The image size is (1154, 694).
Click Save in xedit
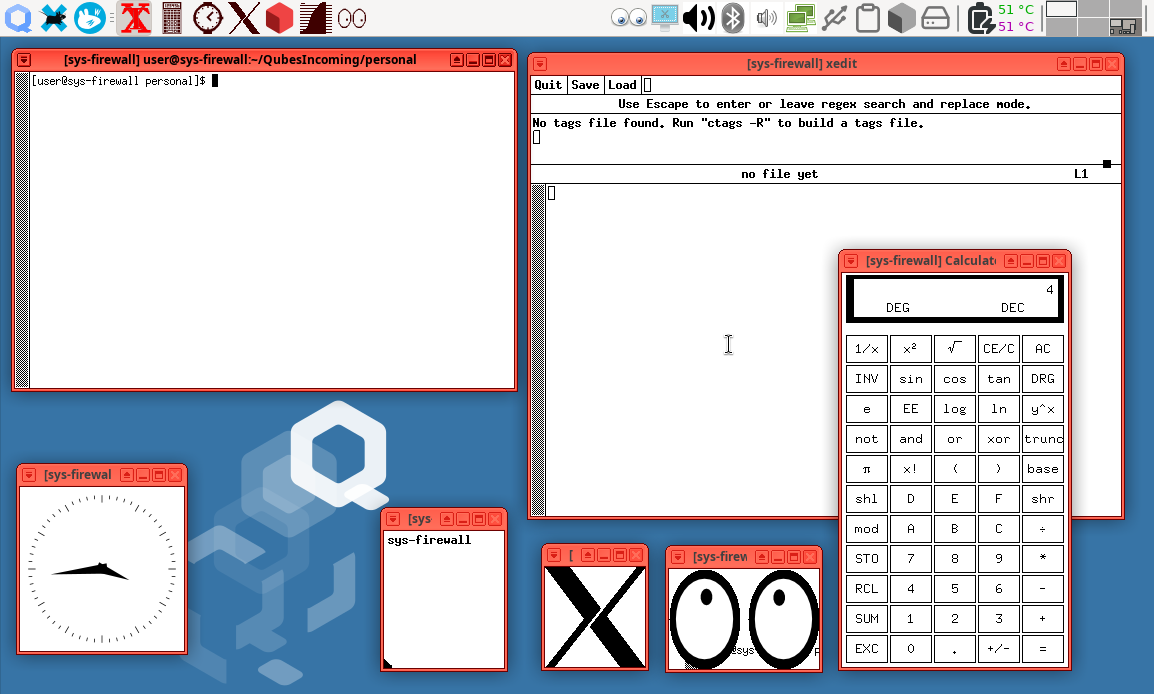coord(585,85)
